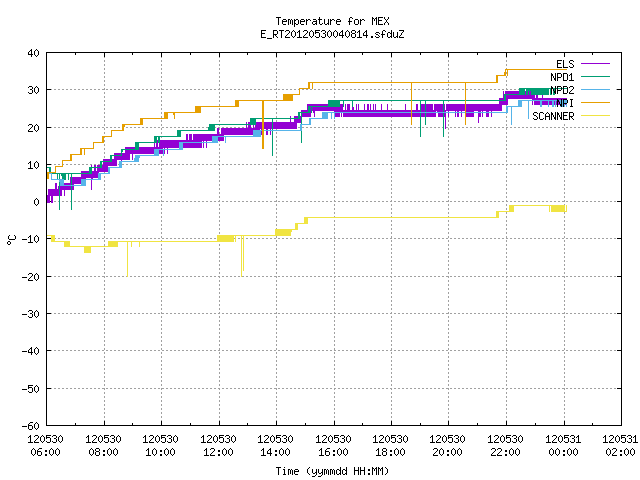Click the y-axis tick label -40
This screenshot has width=640, height=480.
[x=31, y=351]
